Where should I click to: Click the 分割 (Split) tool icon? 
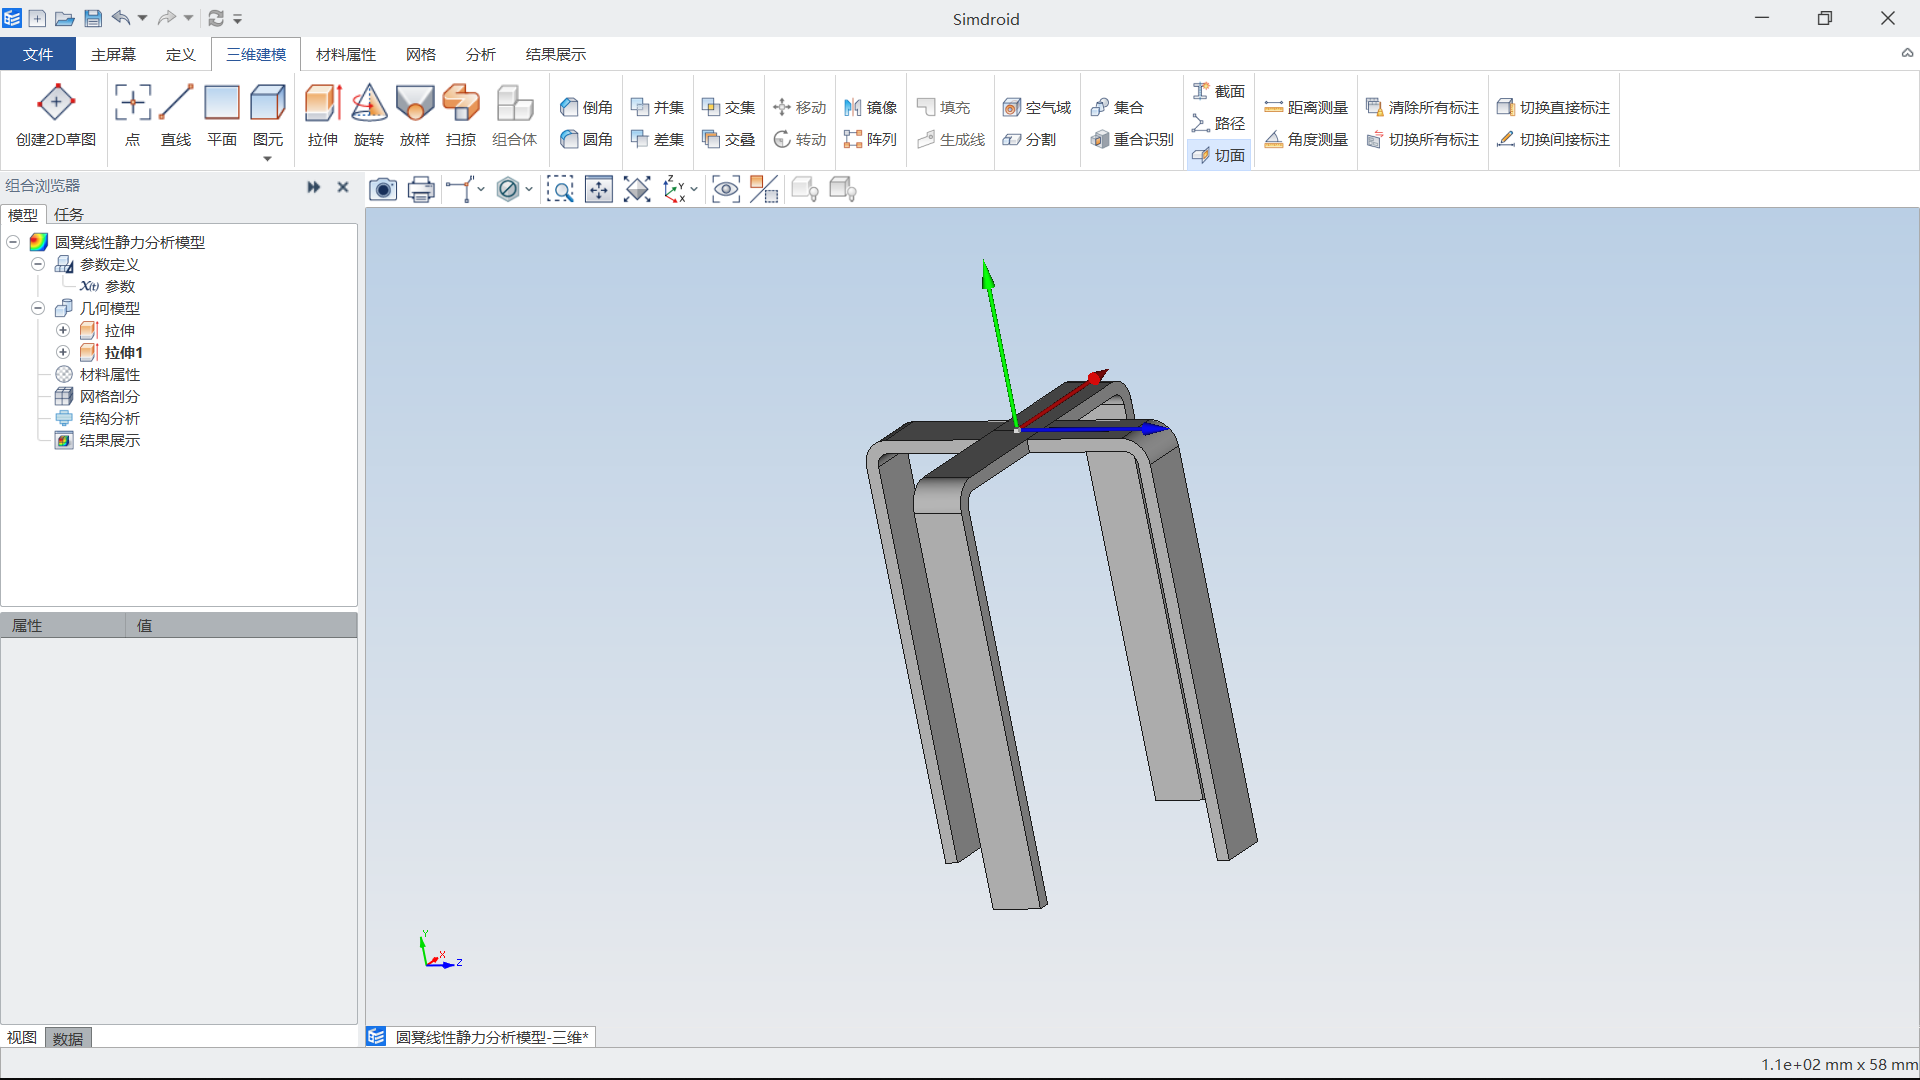coord(1029,138)
